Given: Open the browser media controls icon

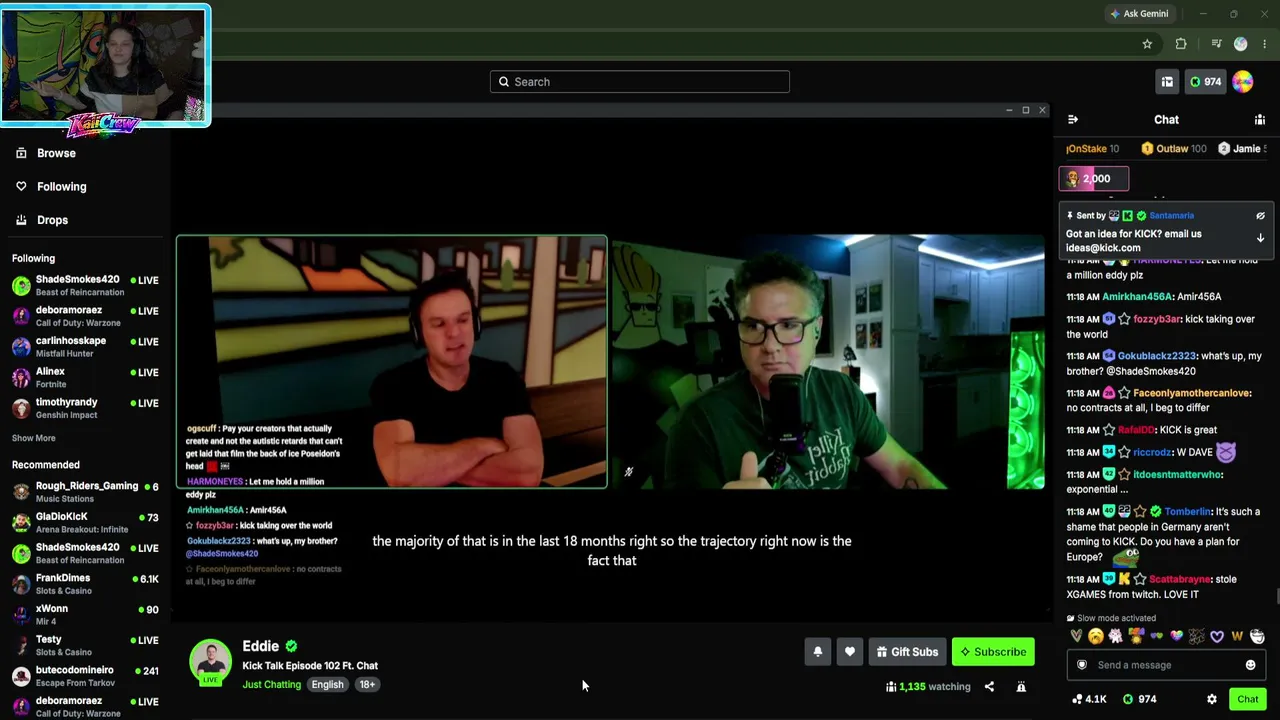Looking at the screenshot, I should 1216,44.
